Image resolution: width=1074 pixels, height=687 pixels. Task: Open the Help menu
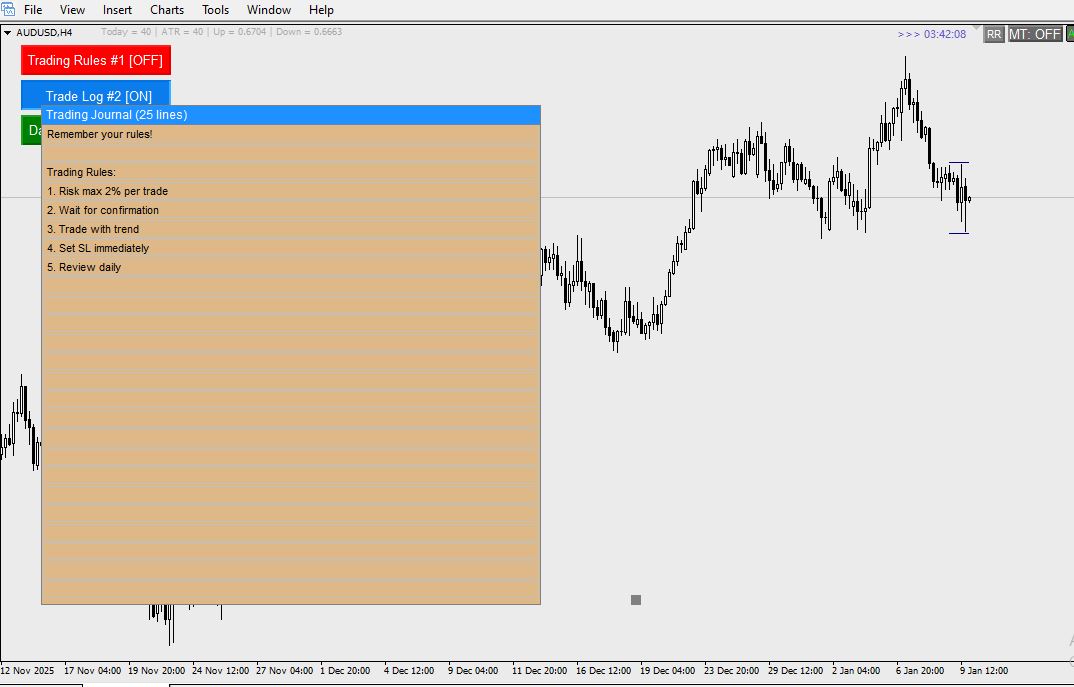(321, 10)
